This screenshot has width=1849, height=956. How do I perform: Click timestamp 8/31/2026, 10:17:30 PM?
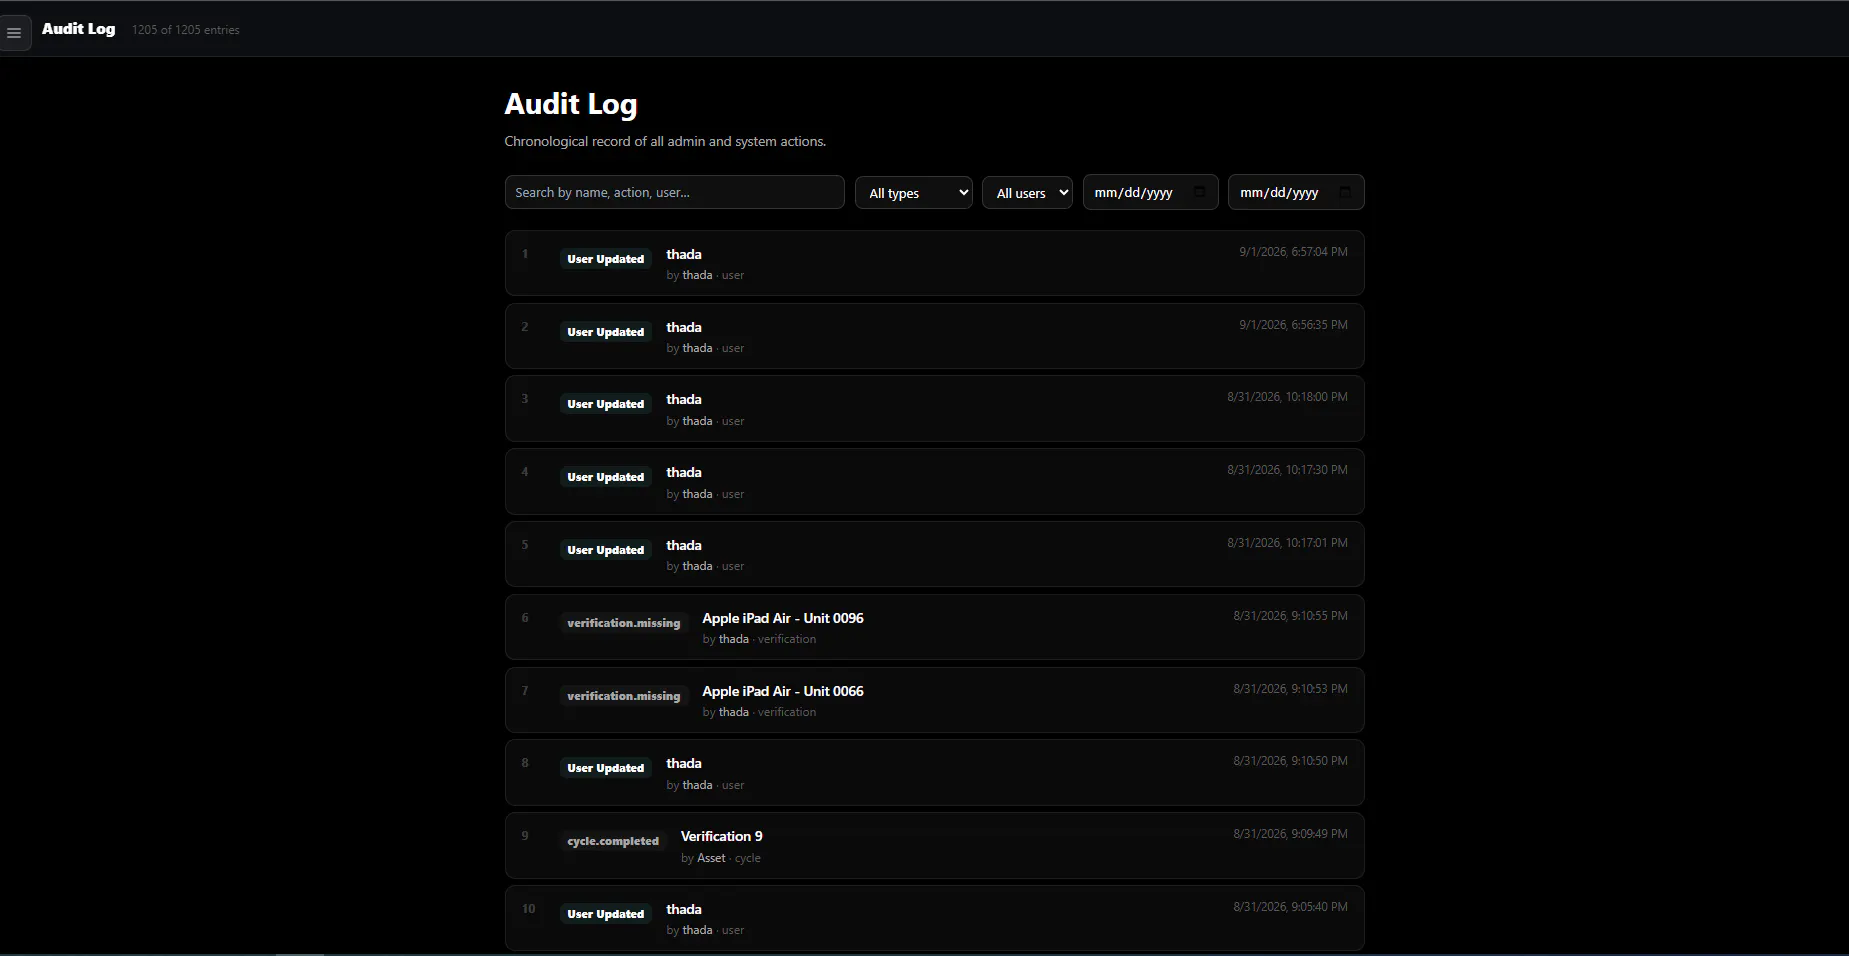coord(1287,470)
